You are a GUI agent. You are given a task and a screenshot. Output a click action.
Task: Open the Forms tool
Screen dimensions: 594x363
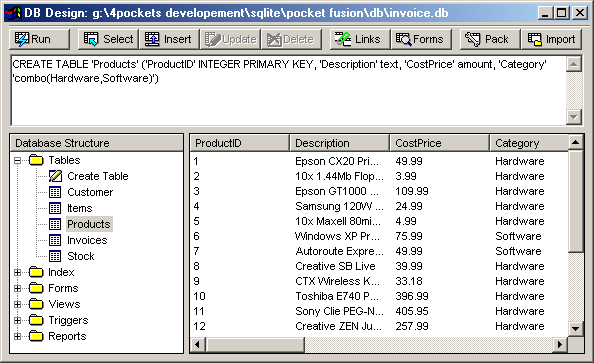tap(421, 39)
